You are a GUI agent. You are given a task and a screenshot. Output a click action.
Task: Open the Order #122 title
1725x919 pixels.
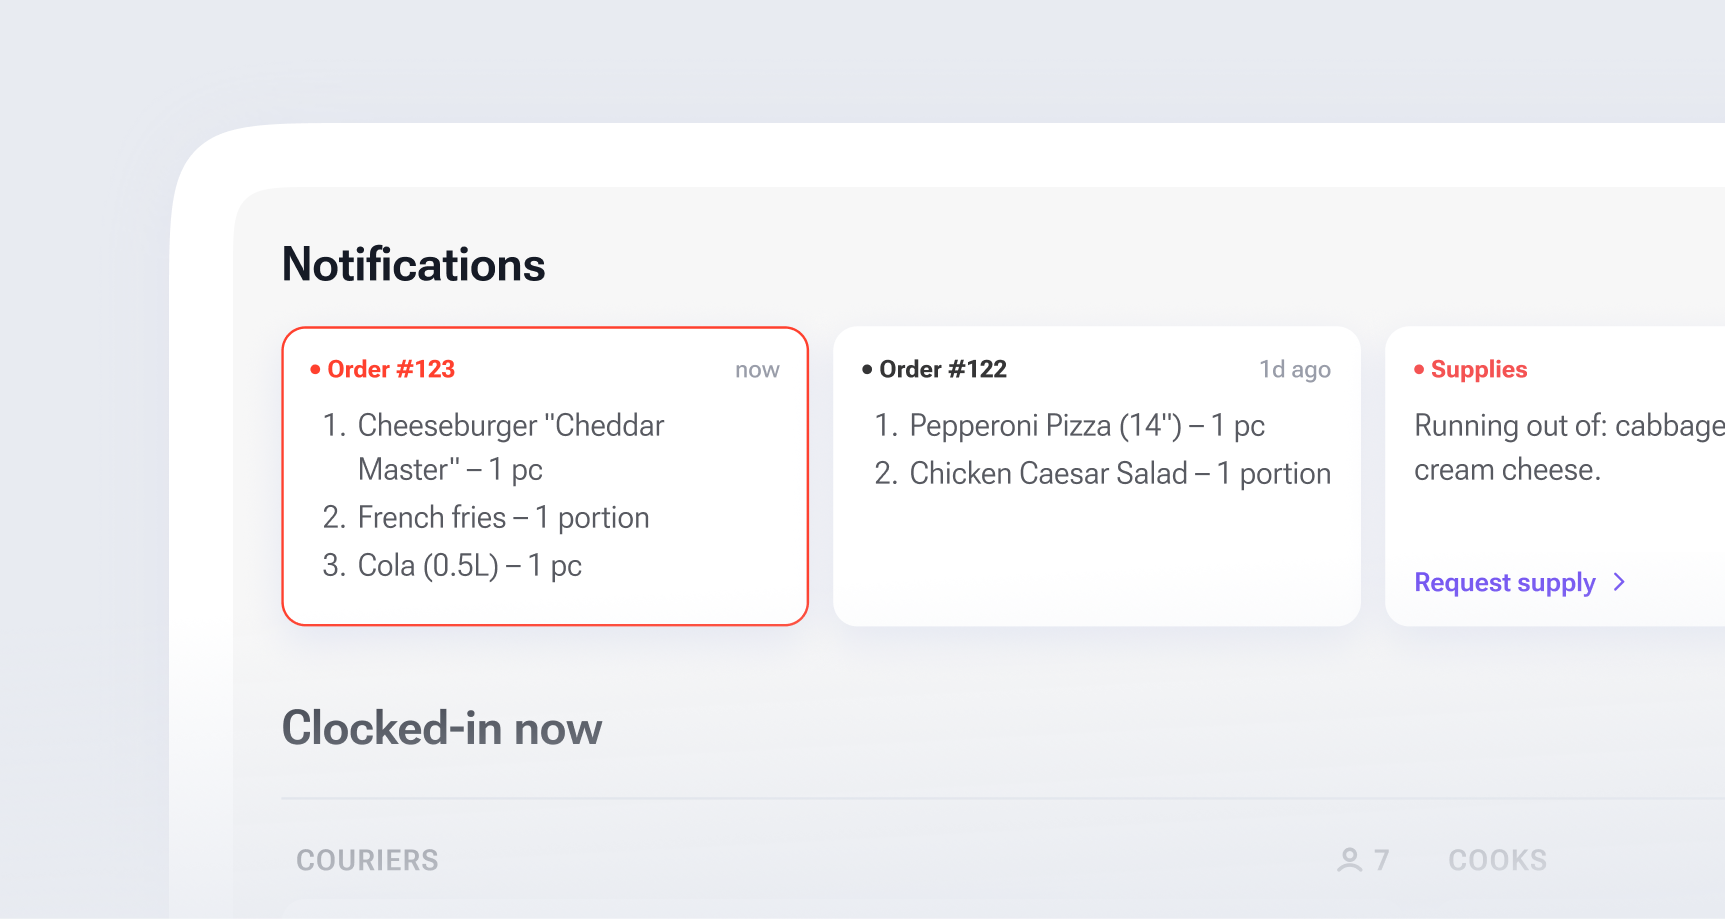[x=943, y=370]
